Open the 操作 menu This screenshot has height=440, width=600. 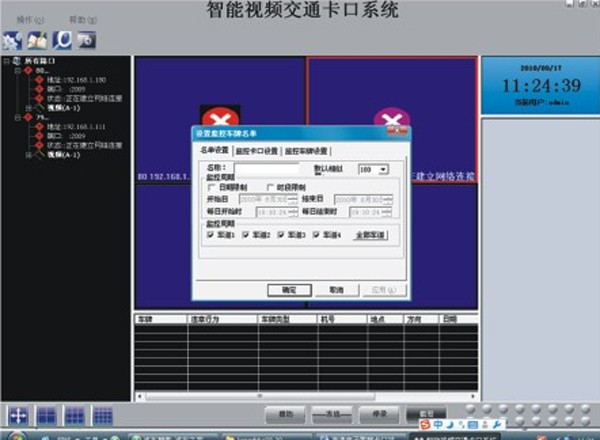[x=22, y=19]
